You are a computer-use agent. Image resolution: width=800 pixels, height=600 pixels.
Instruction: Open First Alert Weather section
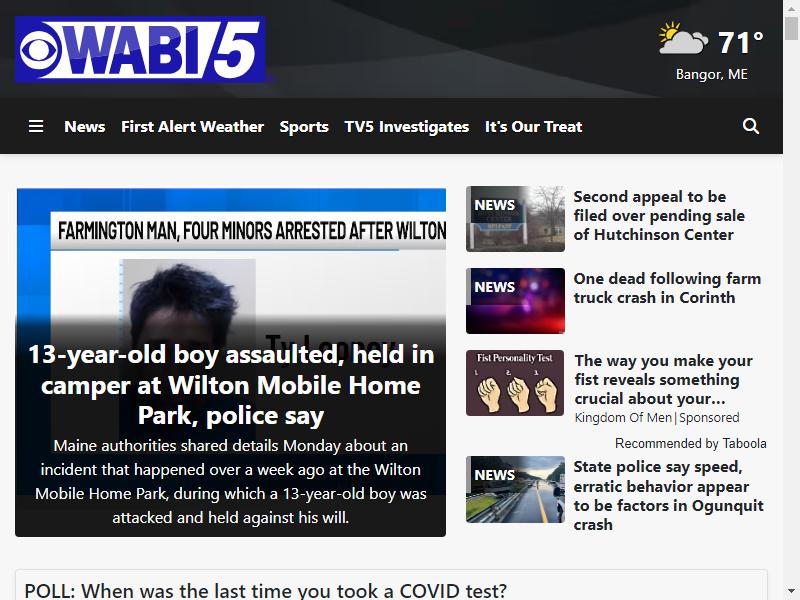[192, 127]
